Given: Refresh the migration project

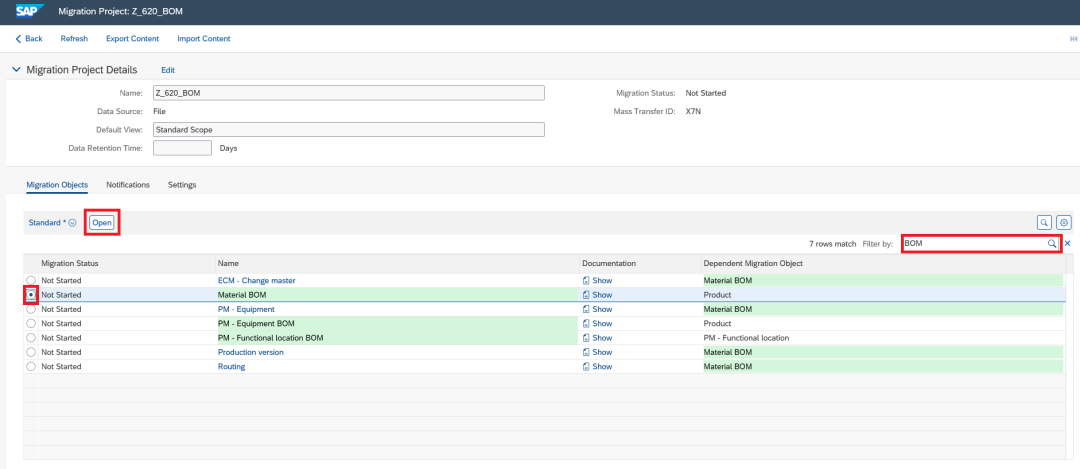Looking at the screenshot, I should pyautogui.click(x=74, y=39).
